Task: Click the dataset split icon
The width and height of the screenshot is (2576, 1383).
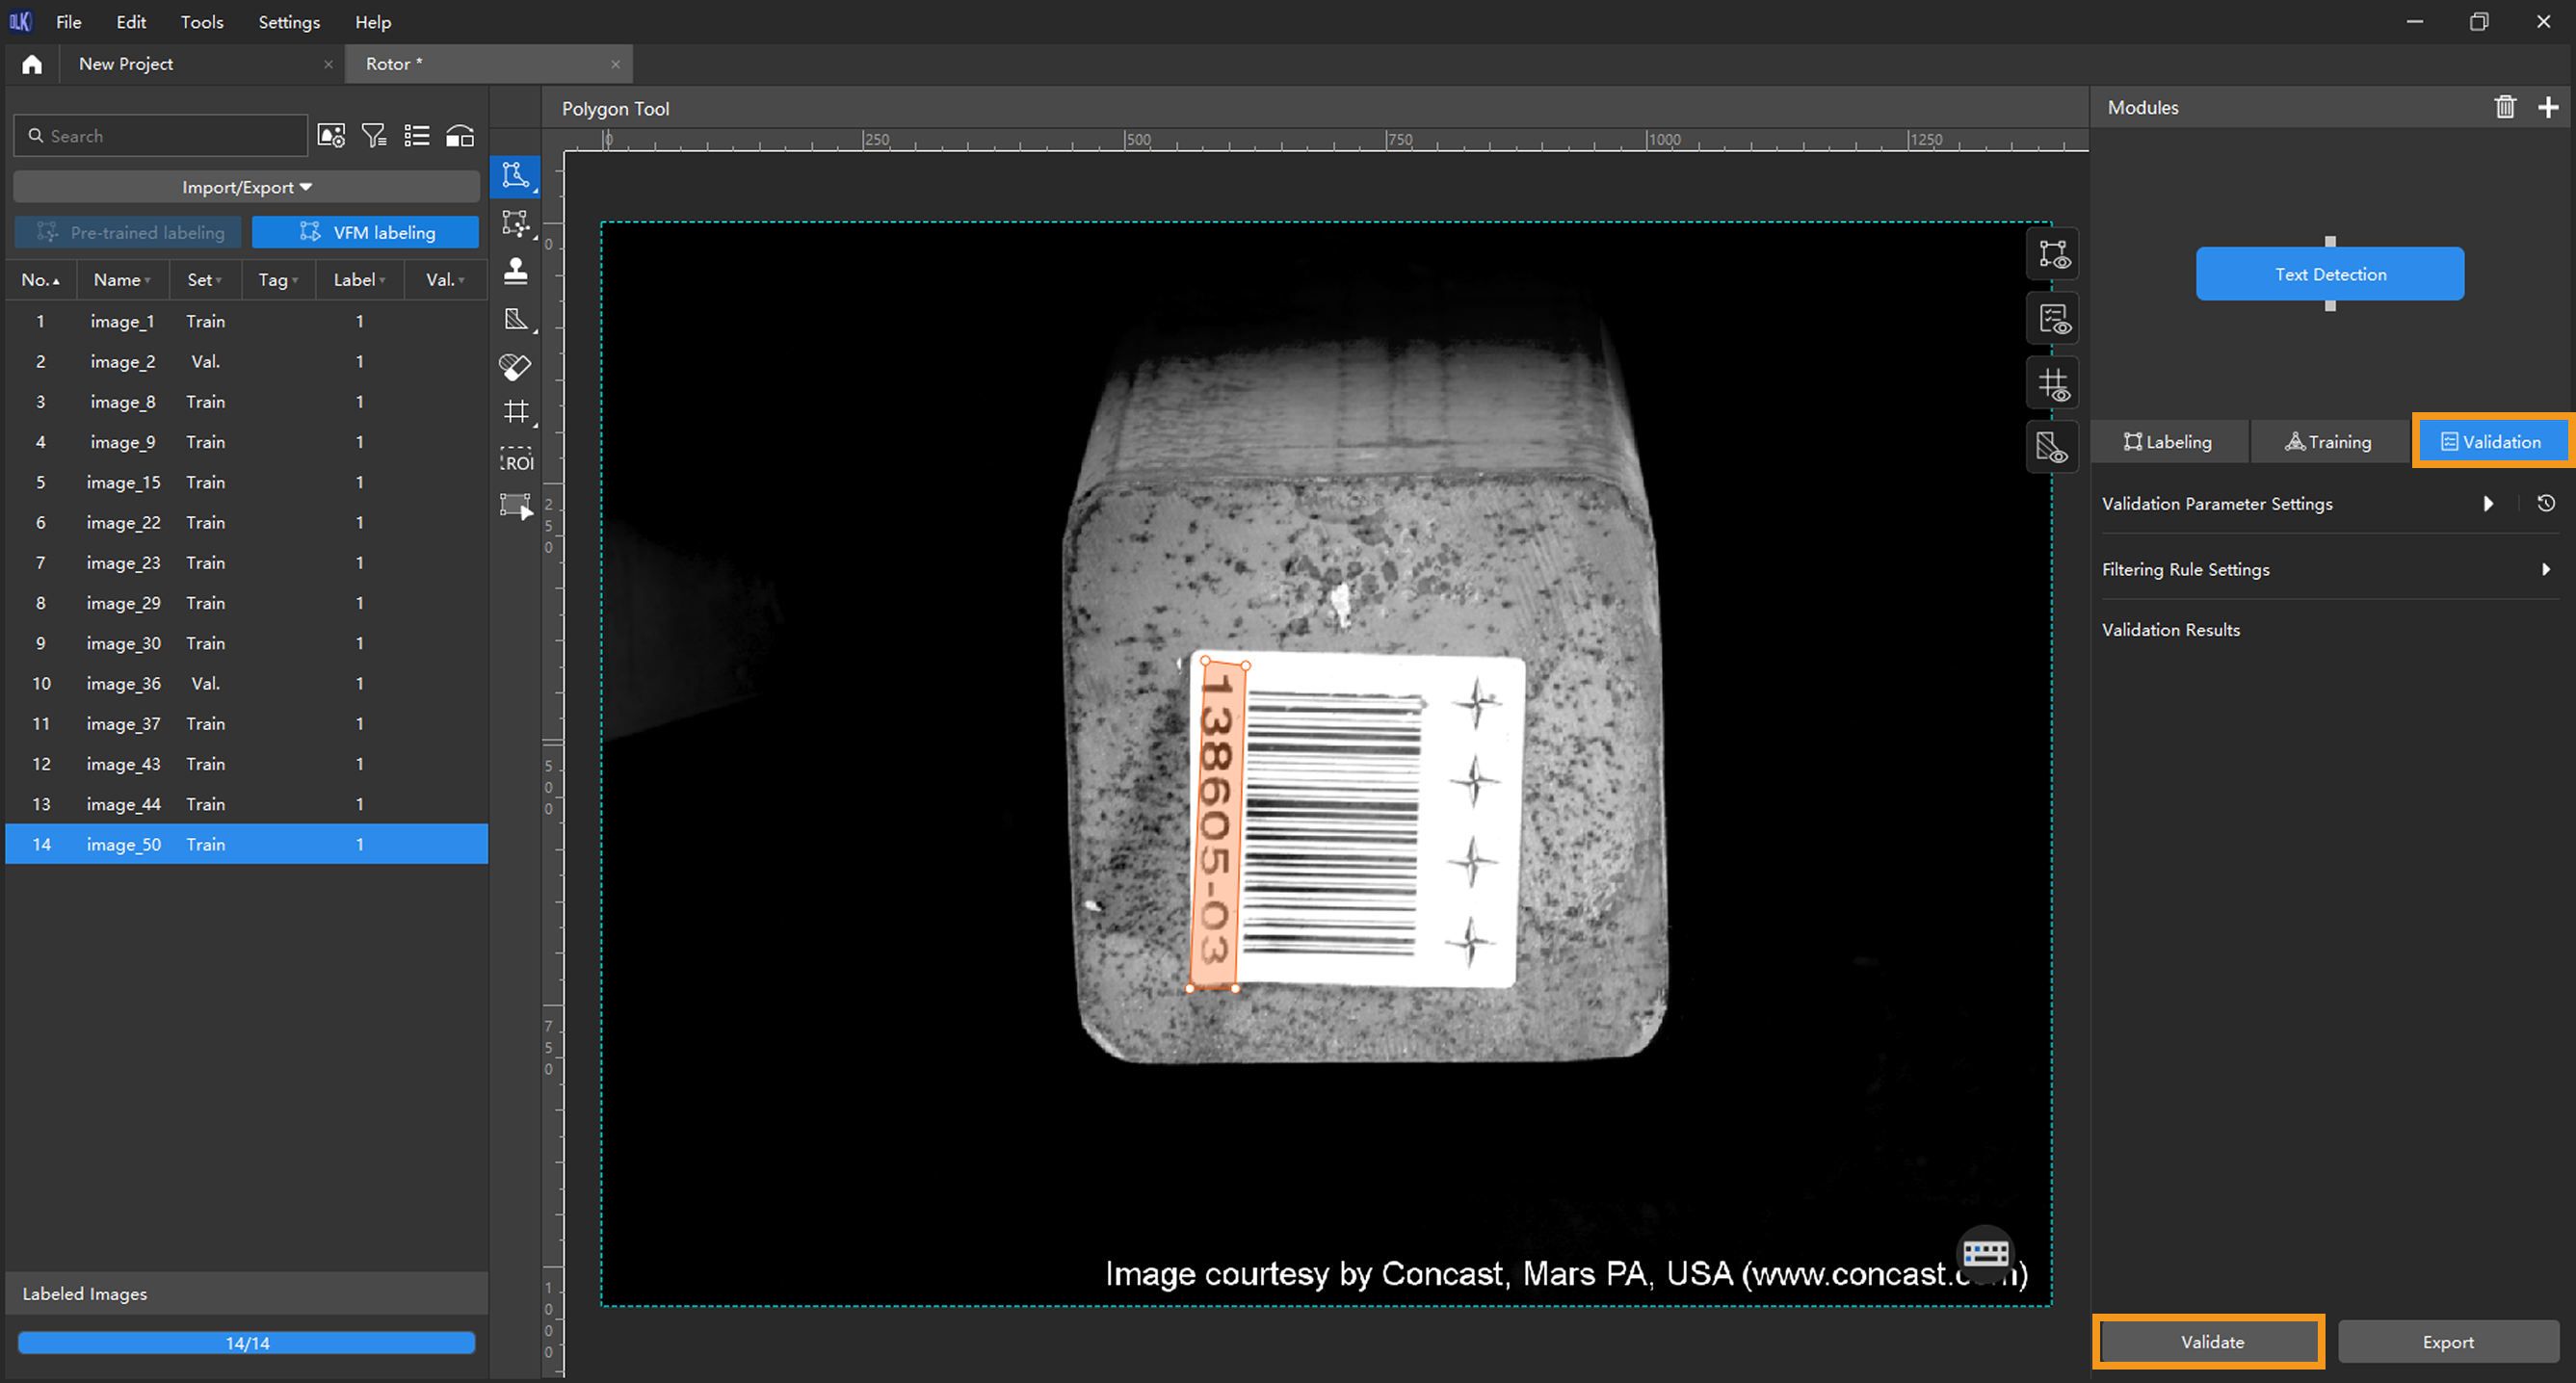Action: tap(460, 136)
